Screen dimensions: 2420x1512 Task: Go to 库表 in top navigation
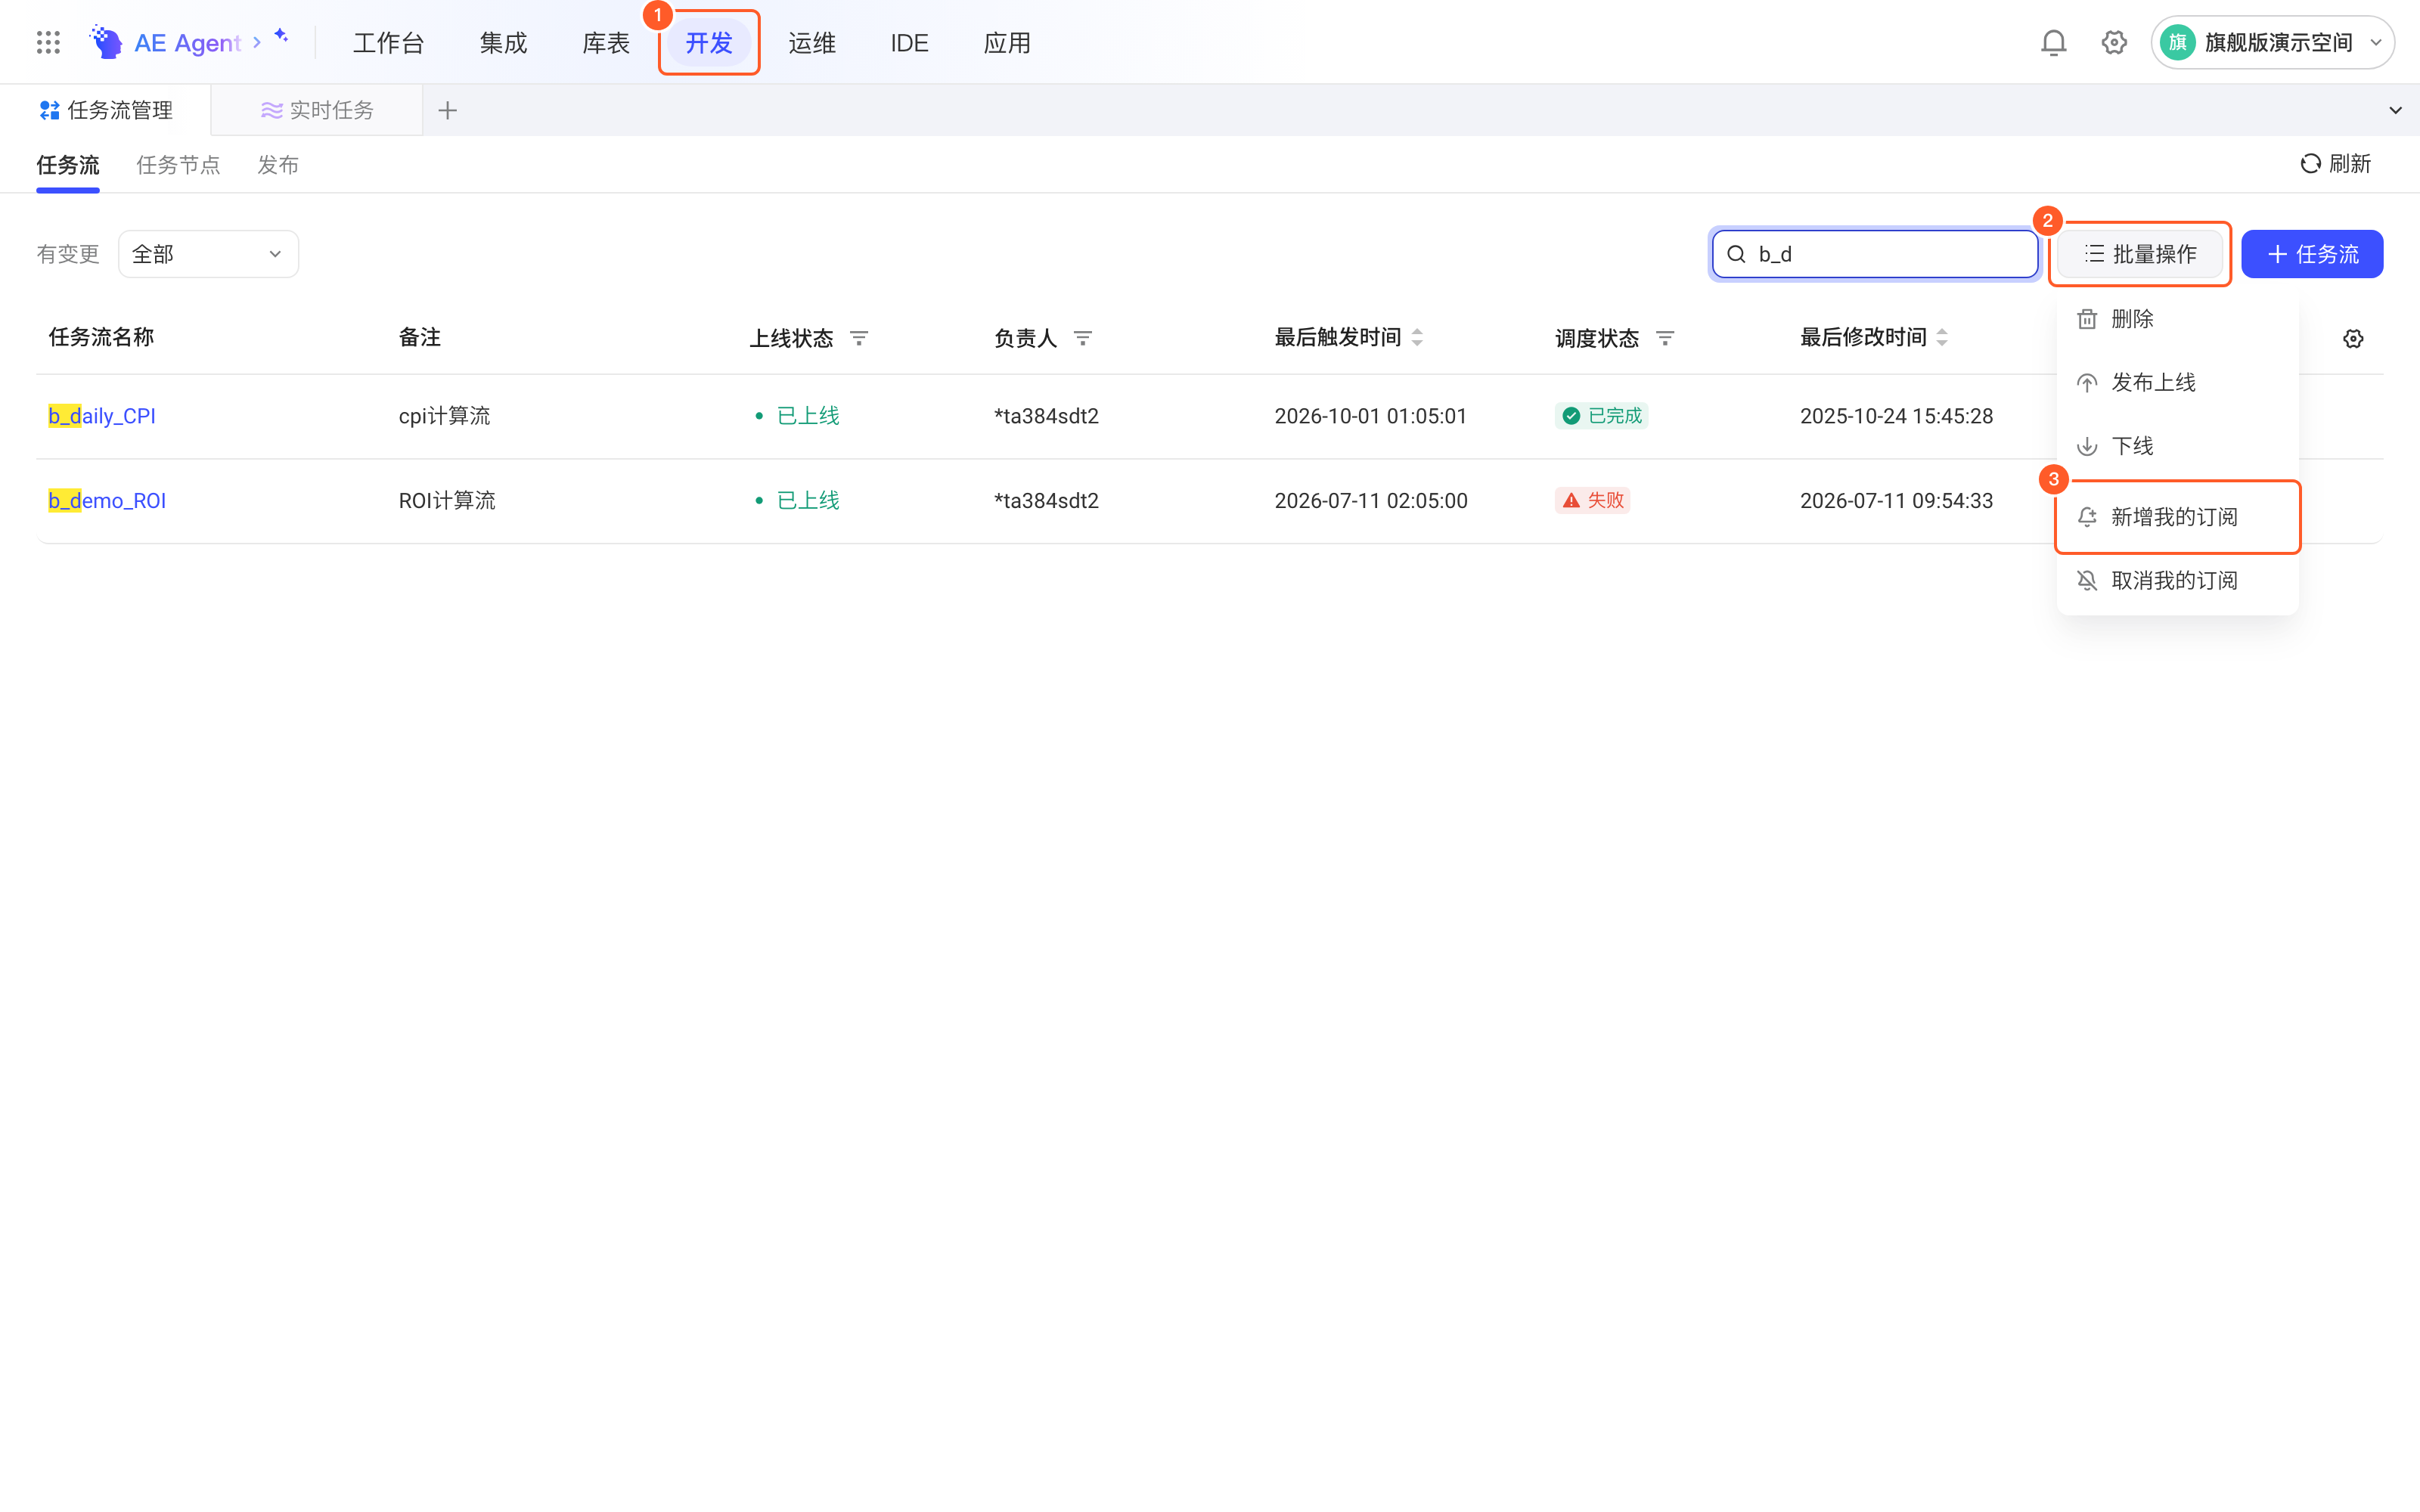point(606,43)
